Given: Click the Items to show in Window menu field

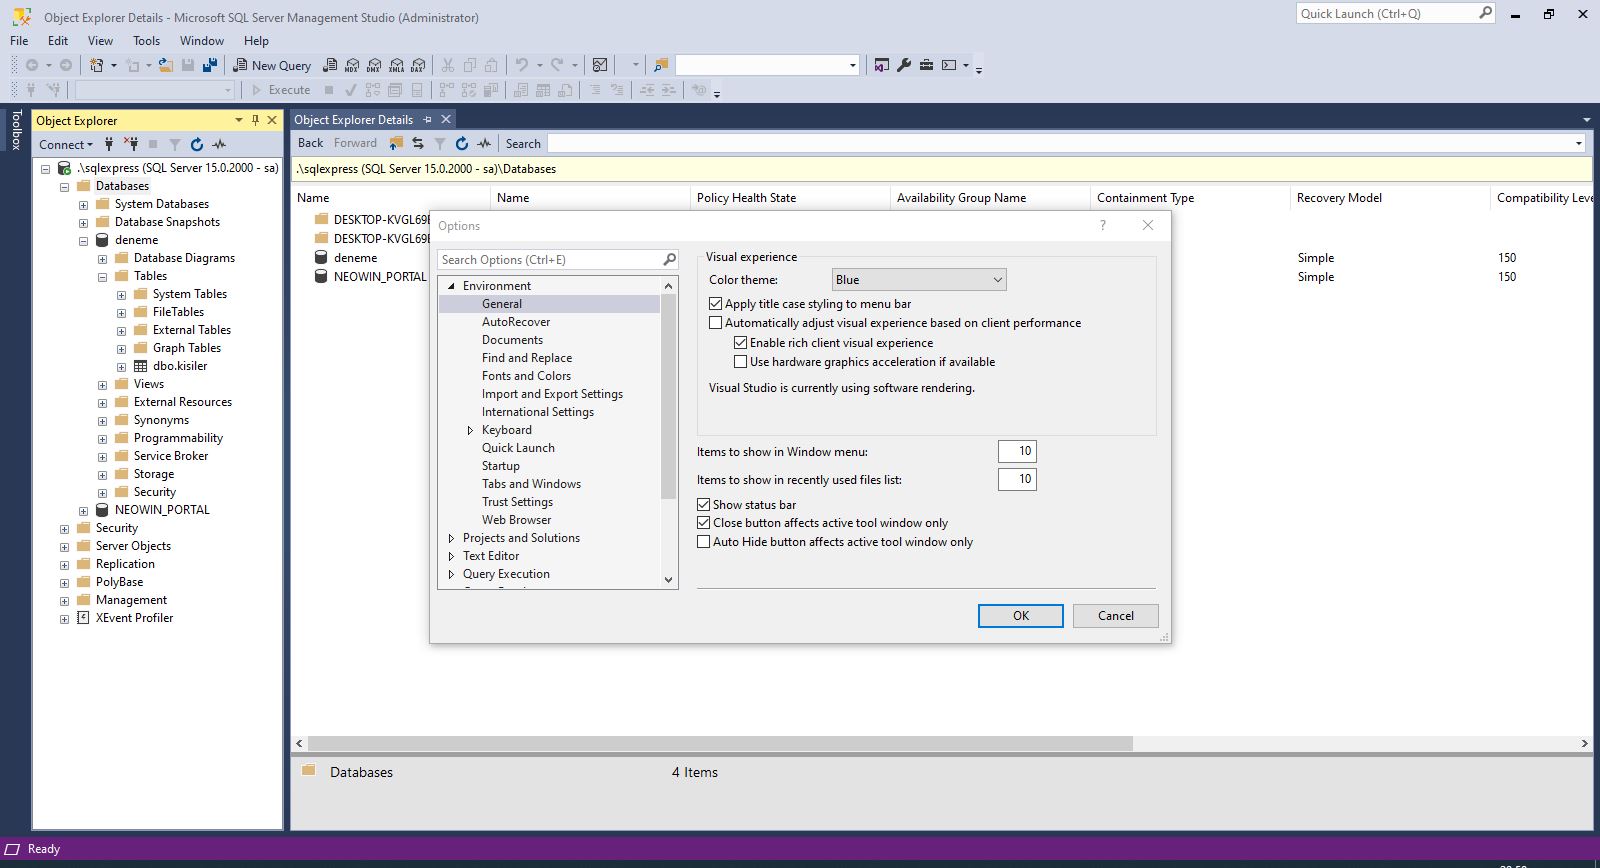Looking at the screenshot, I should 1017,452.
